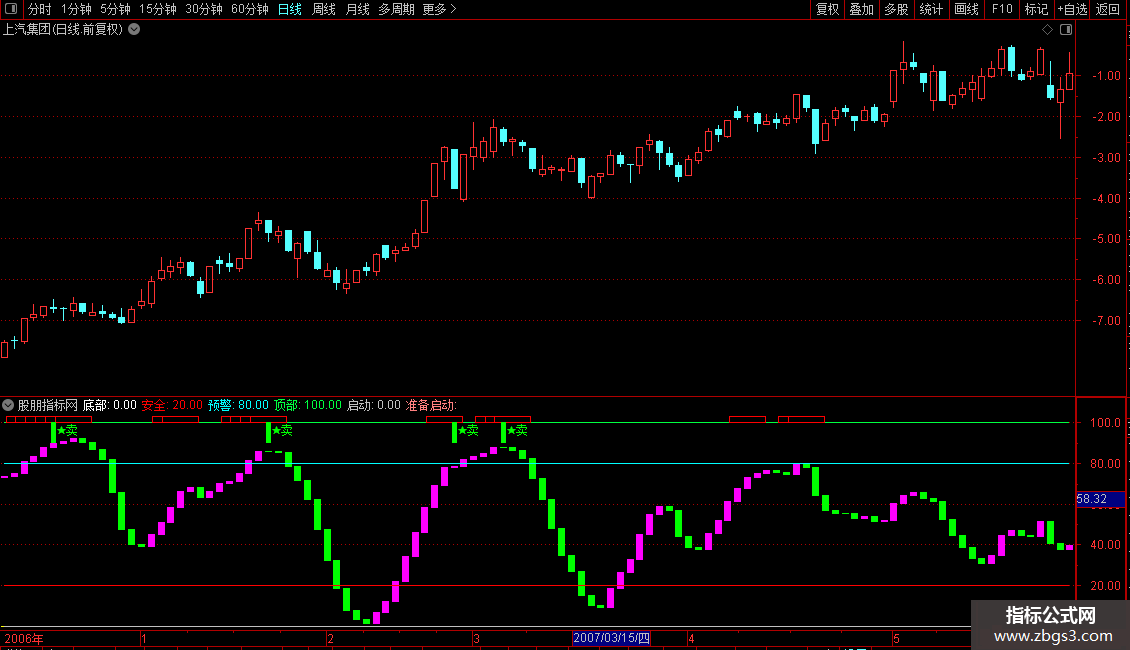
Task: Select the 30分钟 period
Action: (204, 9)
